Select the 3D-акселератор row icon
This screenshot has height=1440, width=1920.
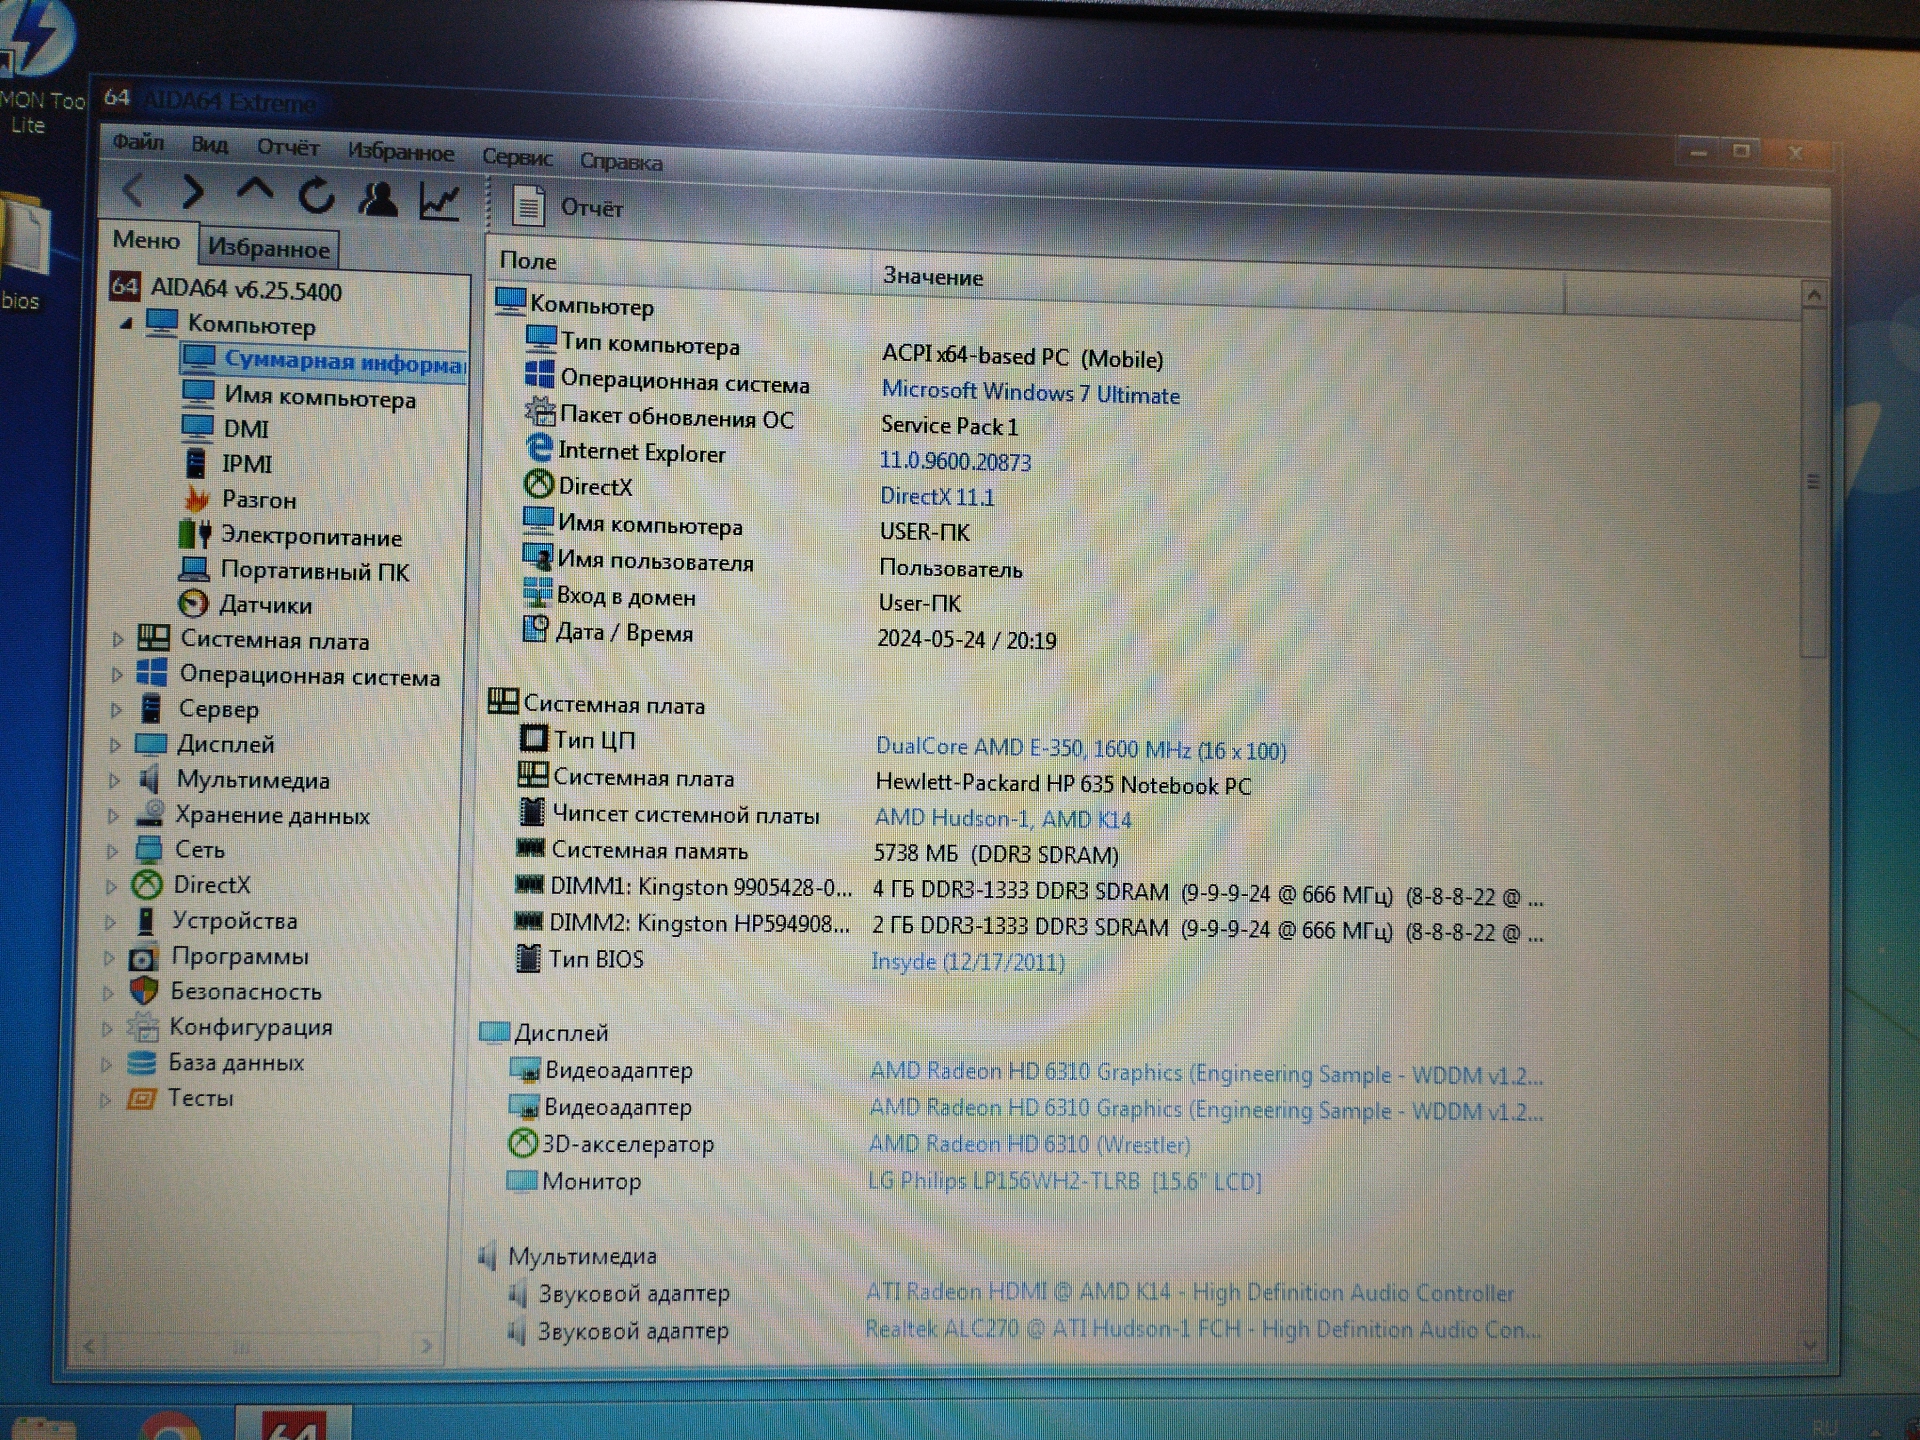[x=523, y=1142]
